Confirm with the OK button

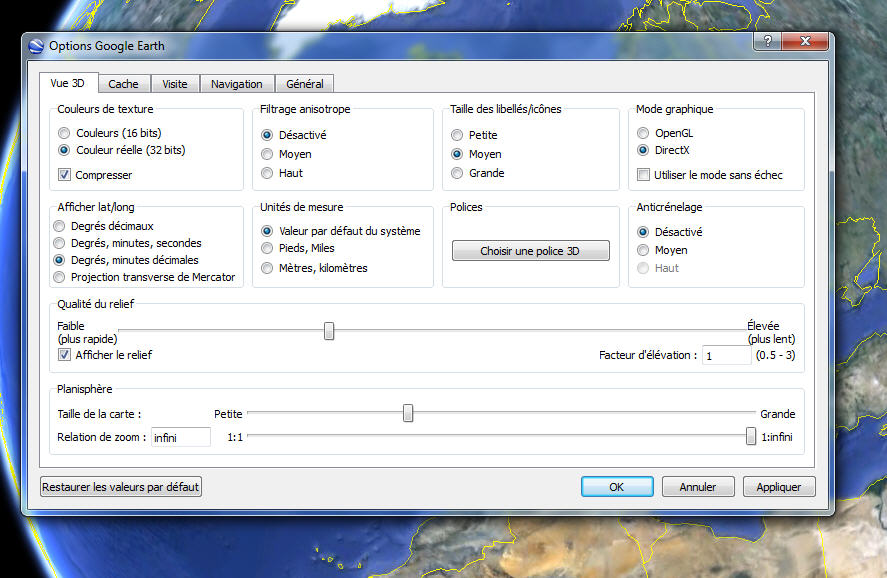click(x=617, y=487)
